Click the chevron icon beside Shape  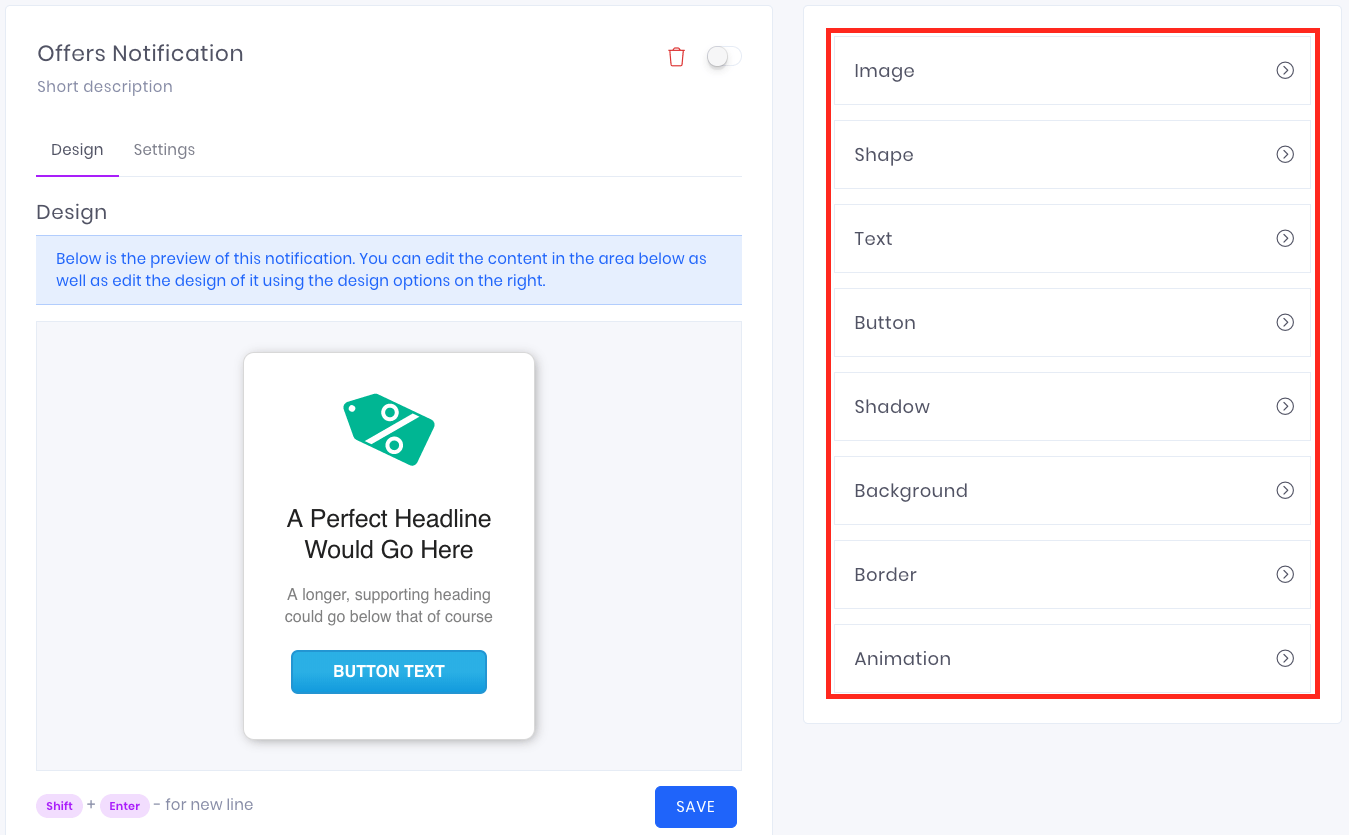pos(1284,154)
